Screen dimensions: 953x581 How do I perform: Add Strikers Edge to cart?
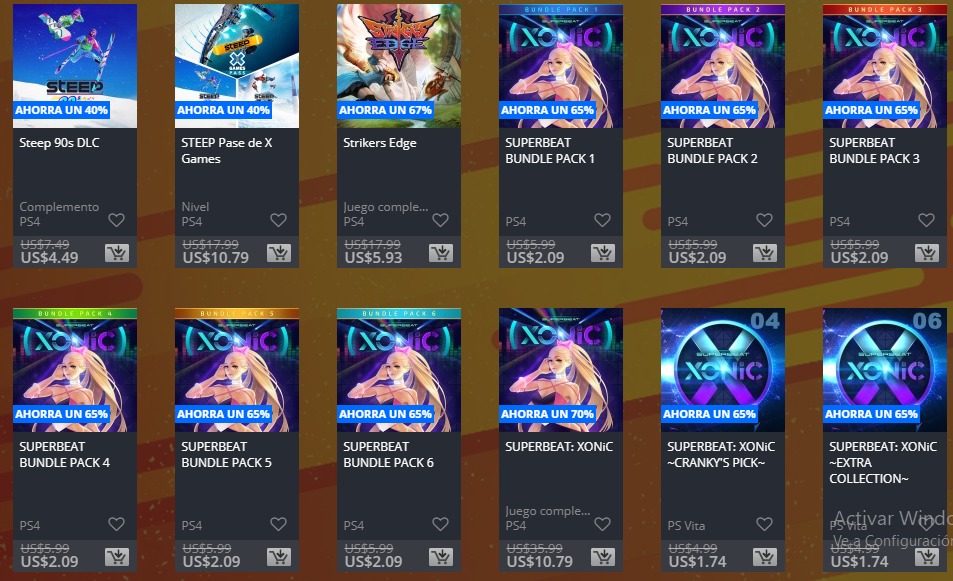pyautogui.click(x=441, y=253)
